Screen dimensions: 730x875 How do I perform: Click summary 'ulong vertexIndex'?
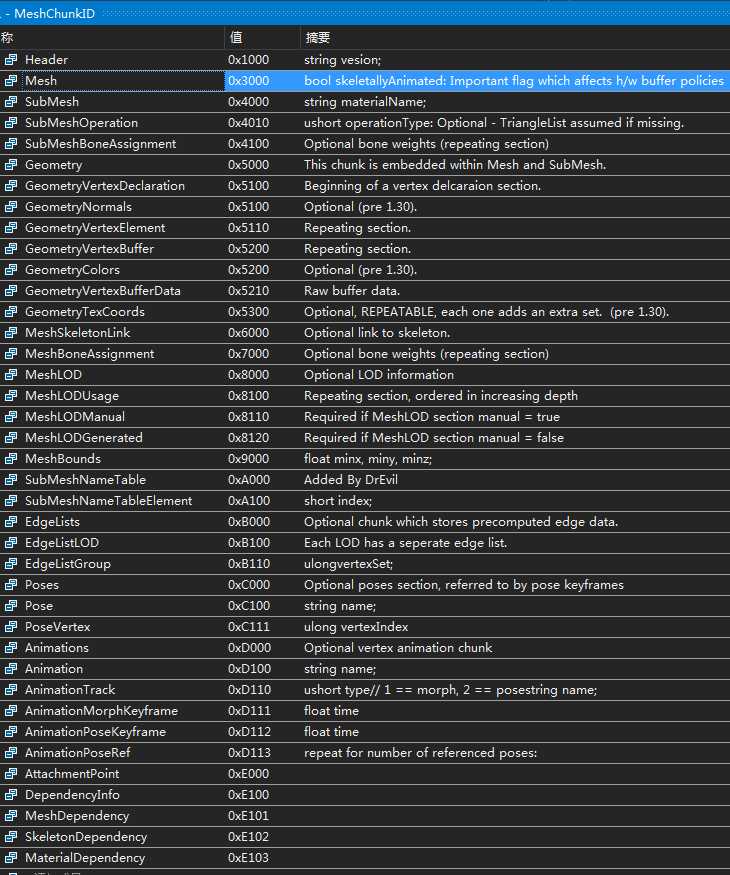coord(356,627)
